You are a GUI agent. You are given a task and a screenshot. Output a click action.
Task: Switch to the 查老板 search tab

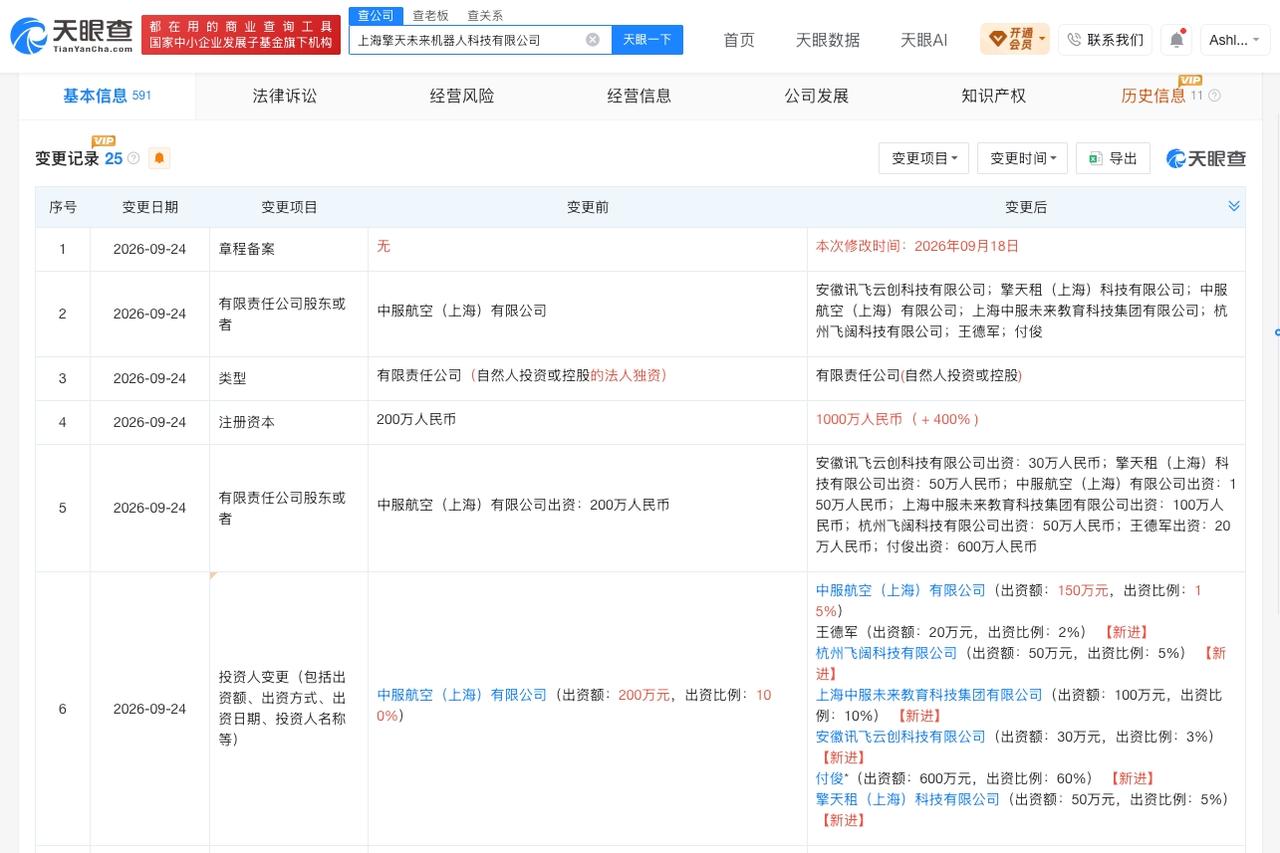[431, 16]
